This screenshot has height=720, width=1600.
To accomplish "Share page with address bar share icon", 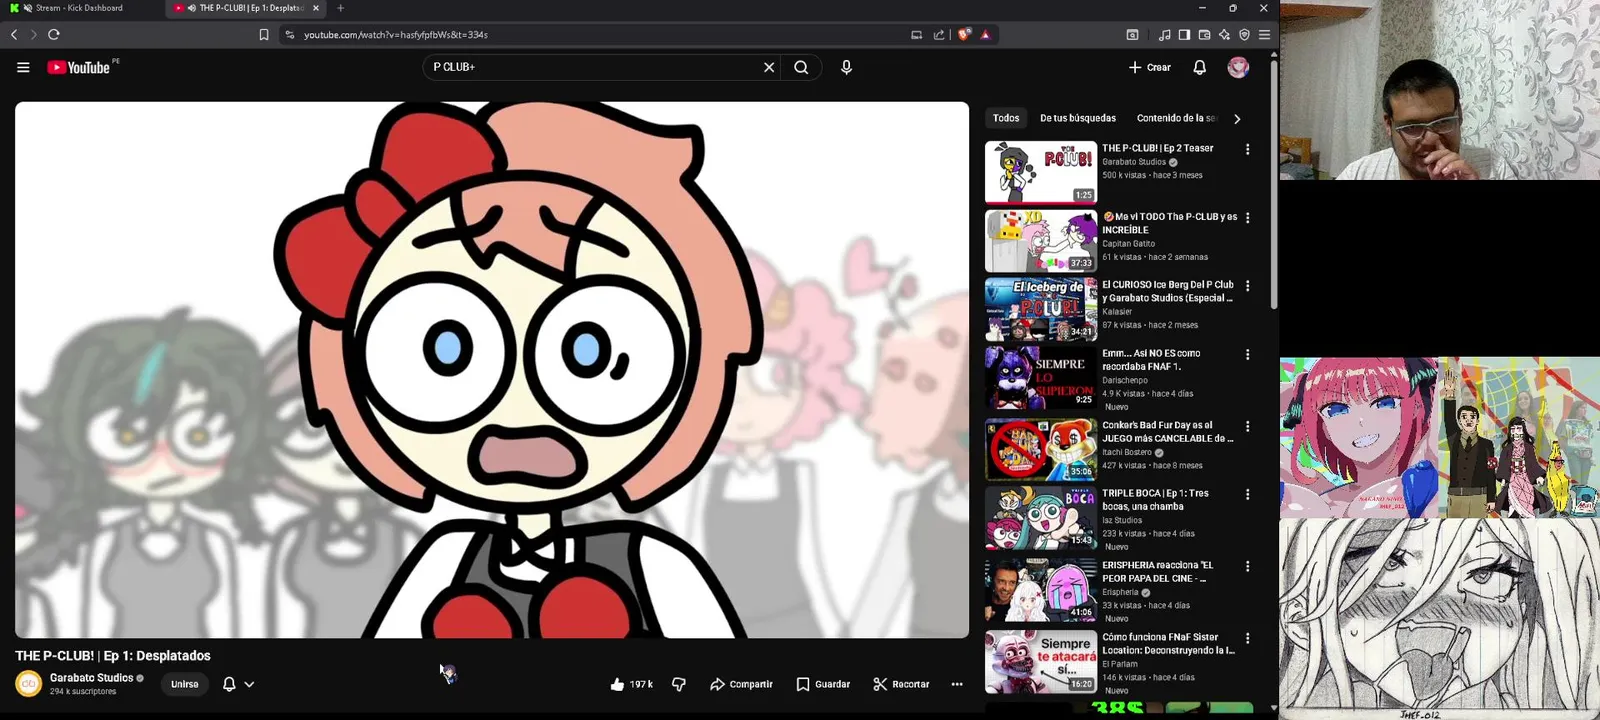I will pos(939,34).
